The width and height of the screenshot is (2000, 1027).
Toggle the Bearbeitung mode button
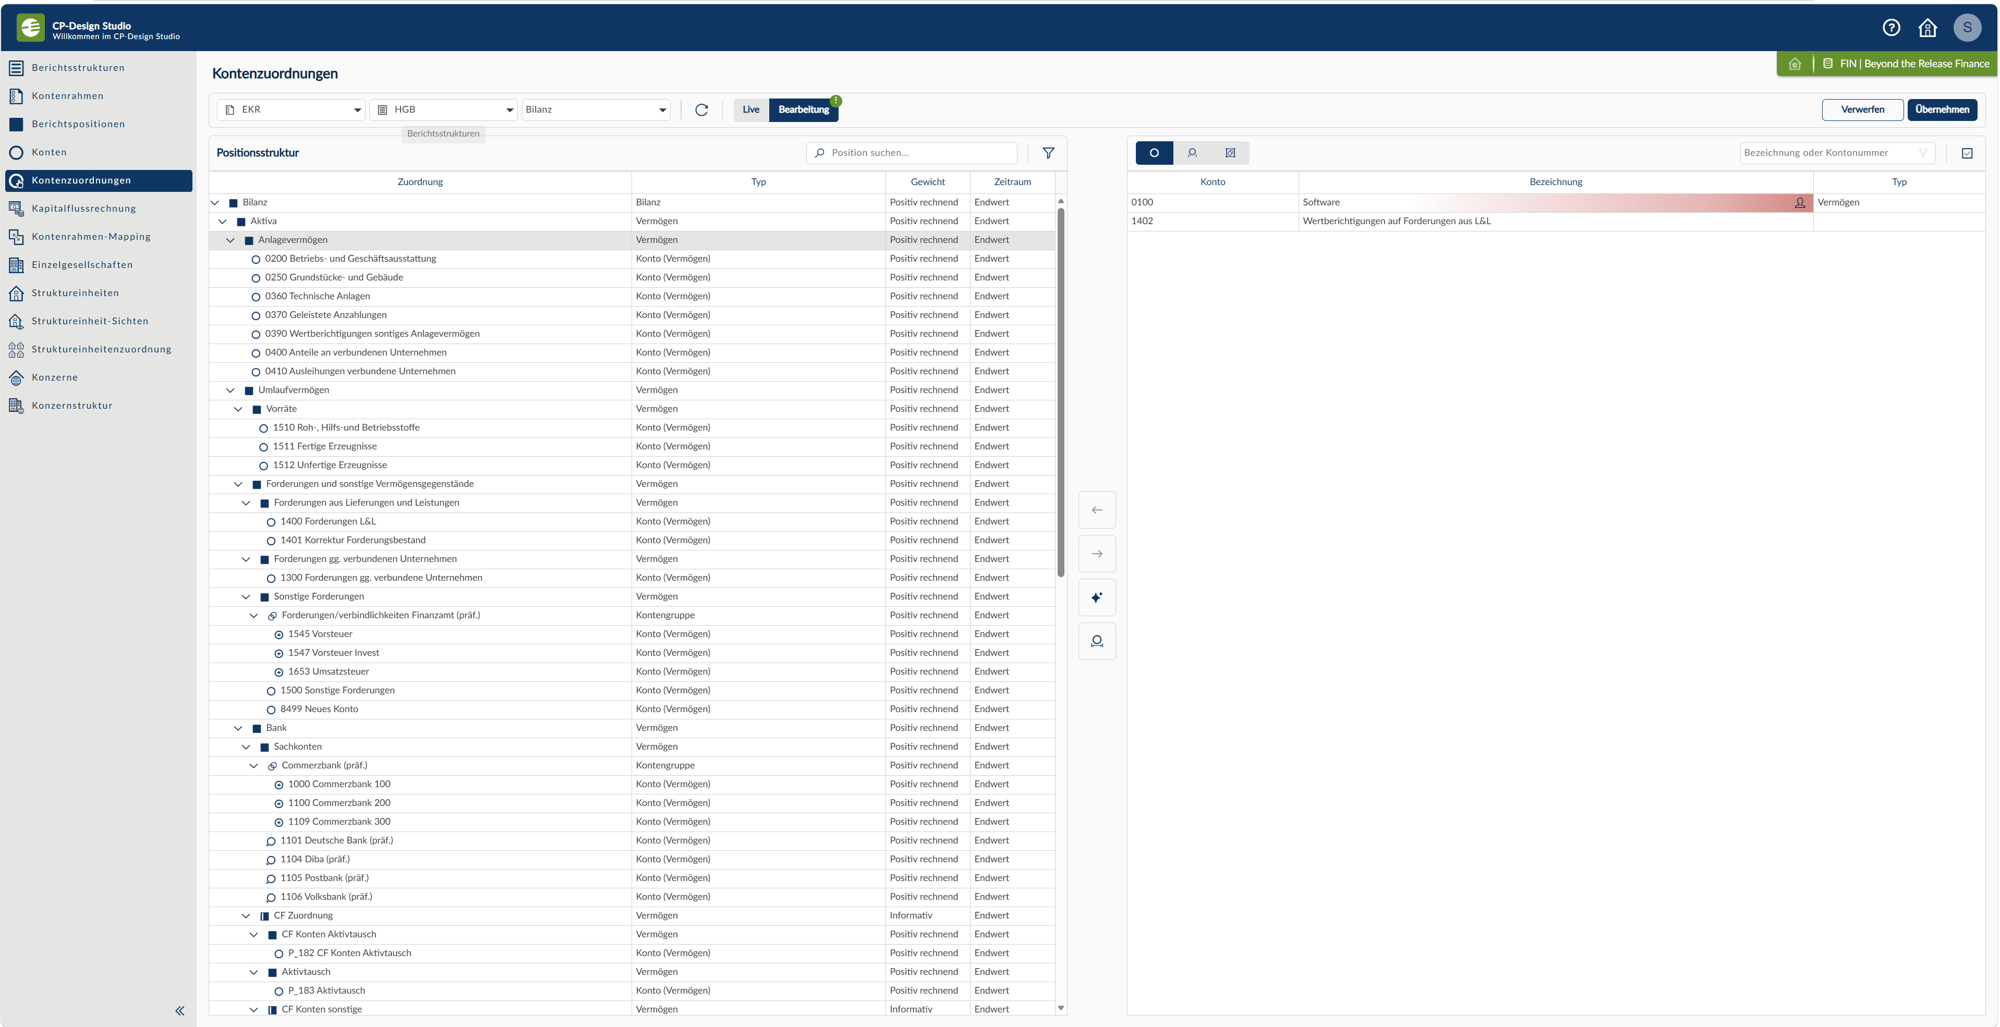804,110
